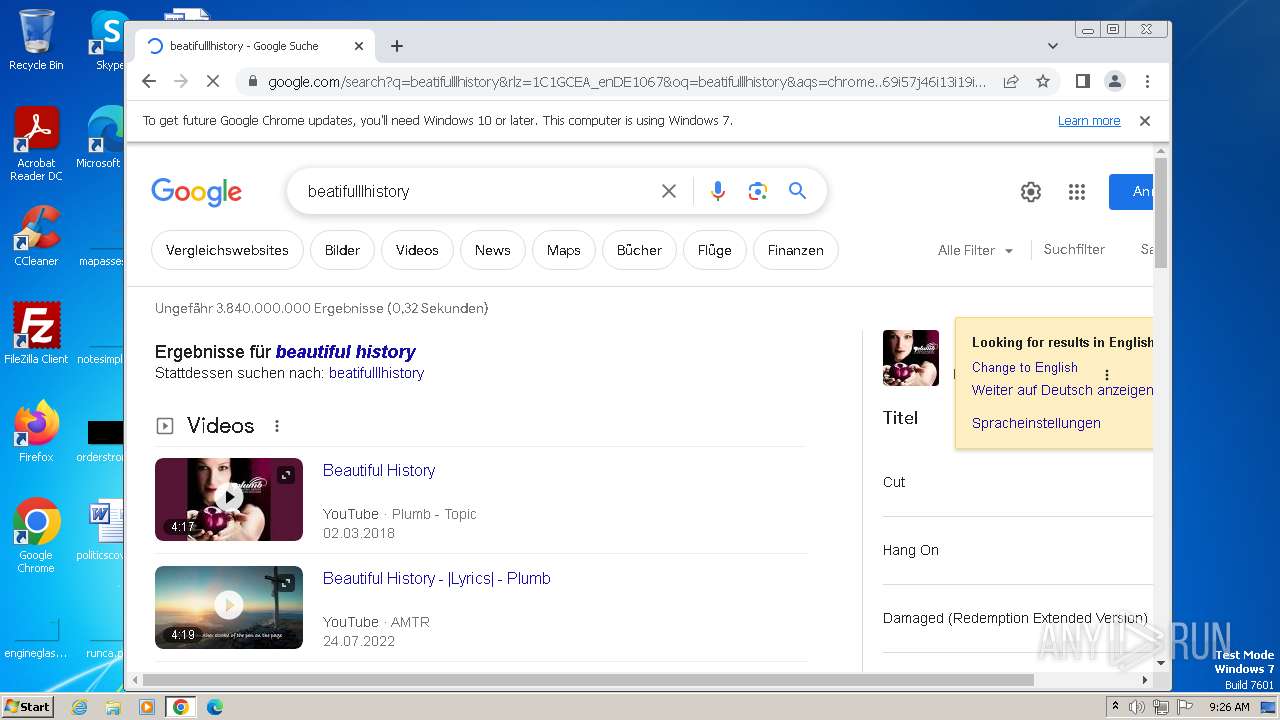The image size is (1280, 720).
Task: Select the song title Cut
Action: pos(894,482)
